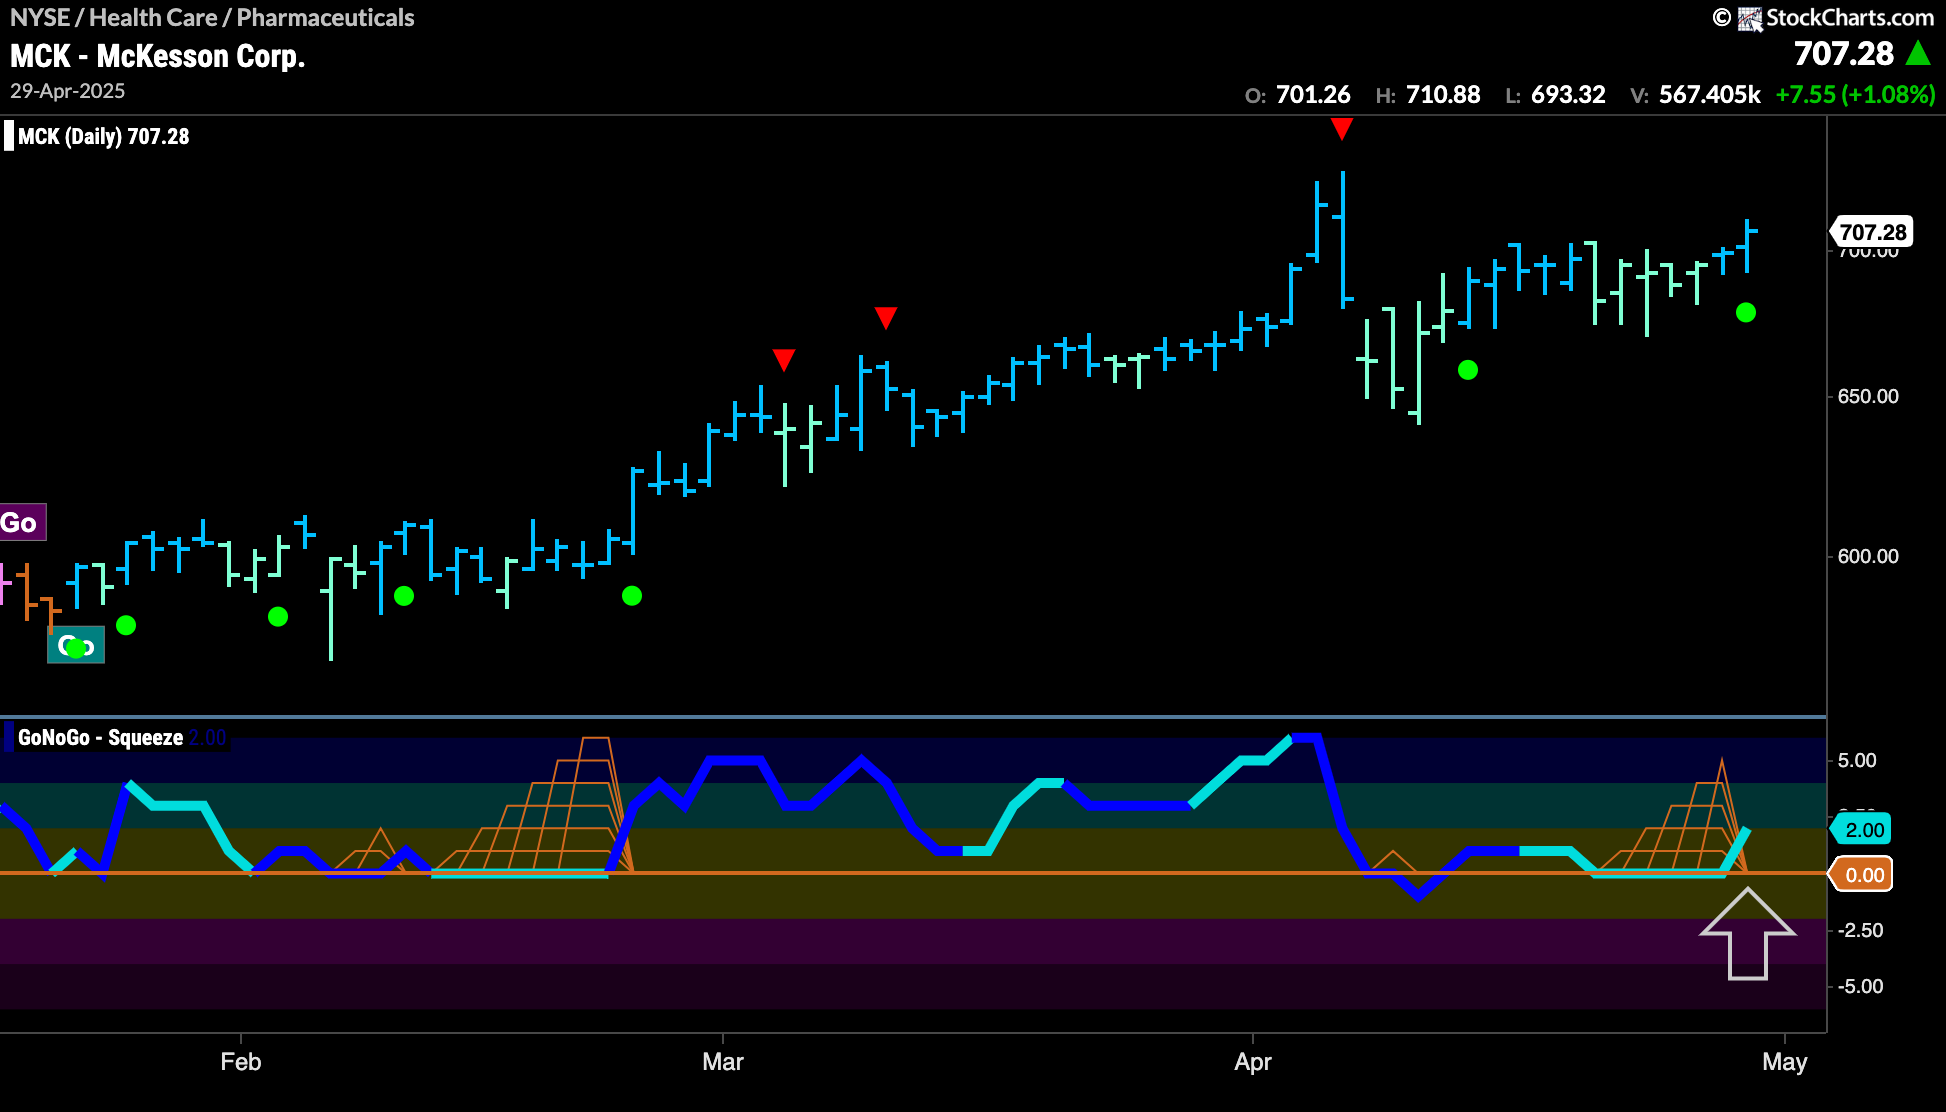
Task: Click the red triangle marker above April's peak
Action: 1342,128
